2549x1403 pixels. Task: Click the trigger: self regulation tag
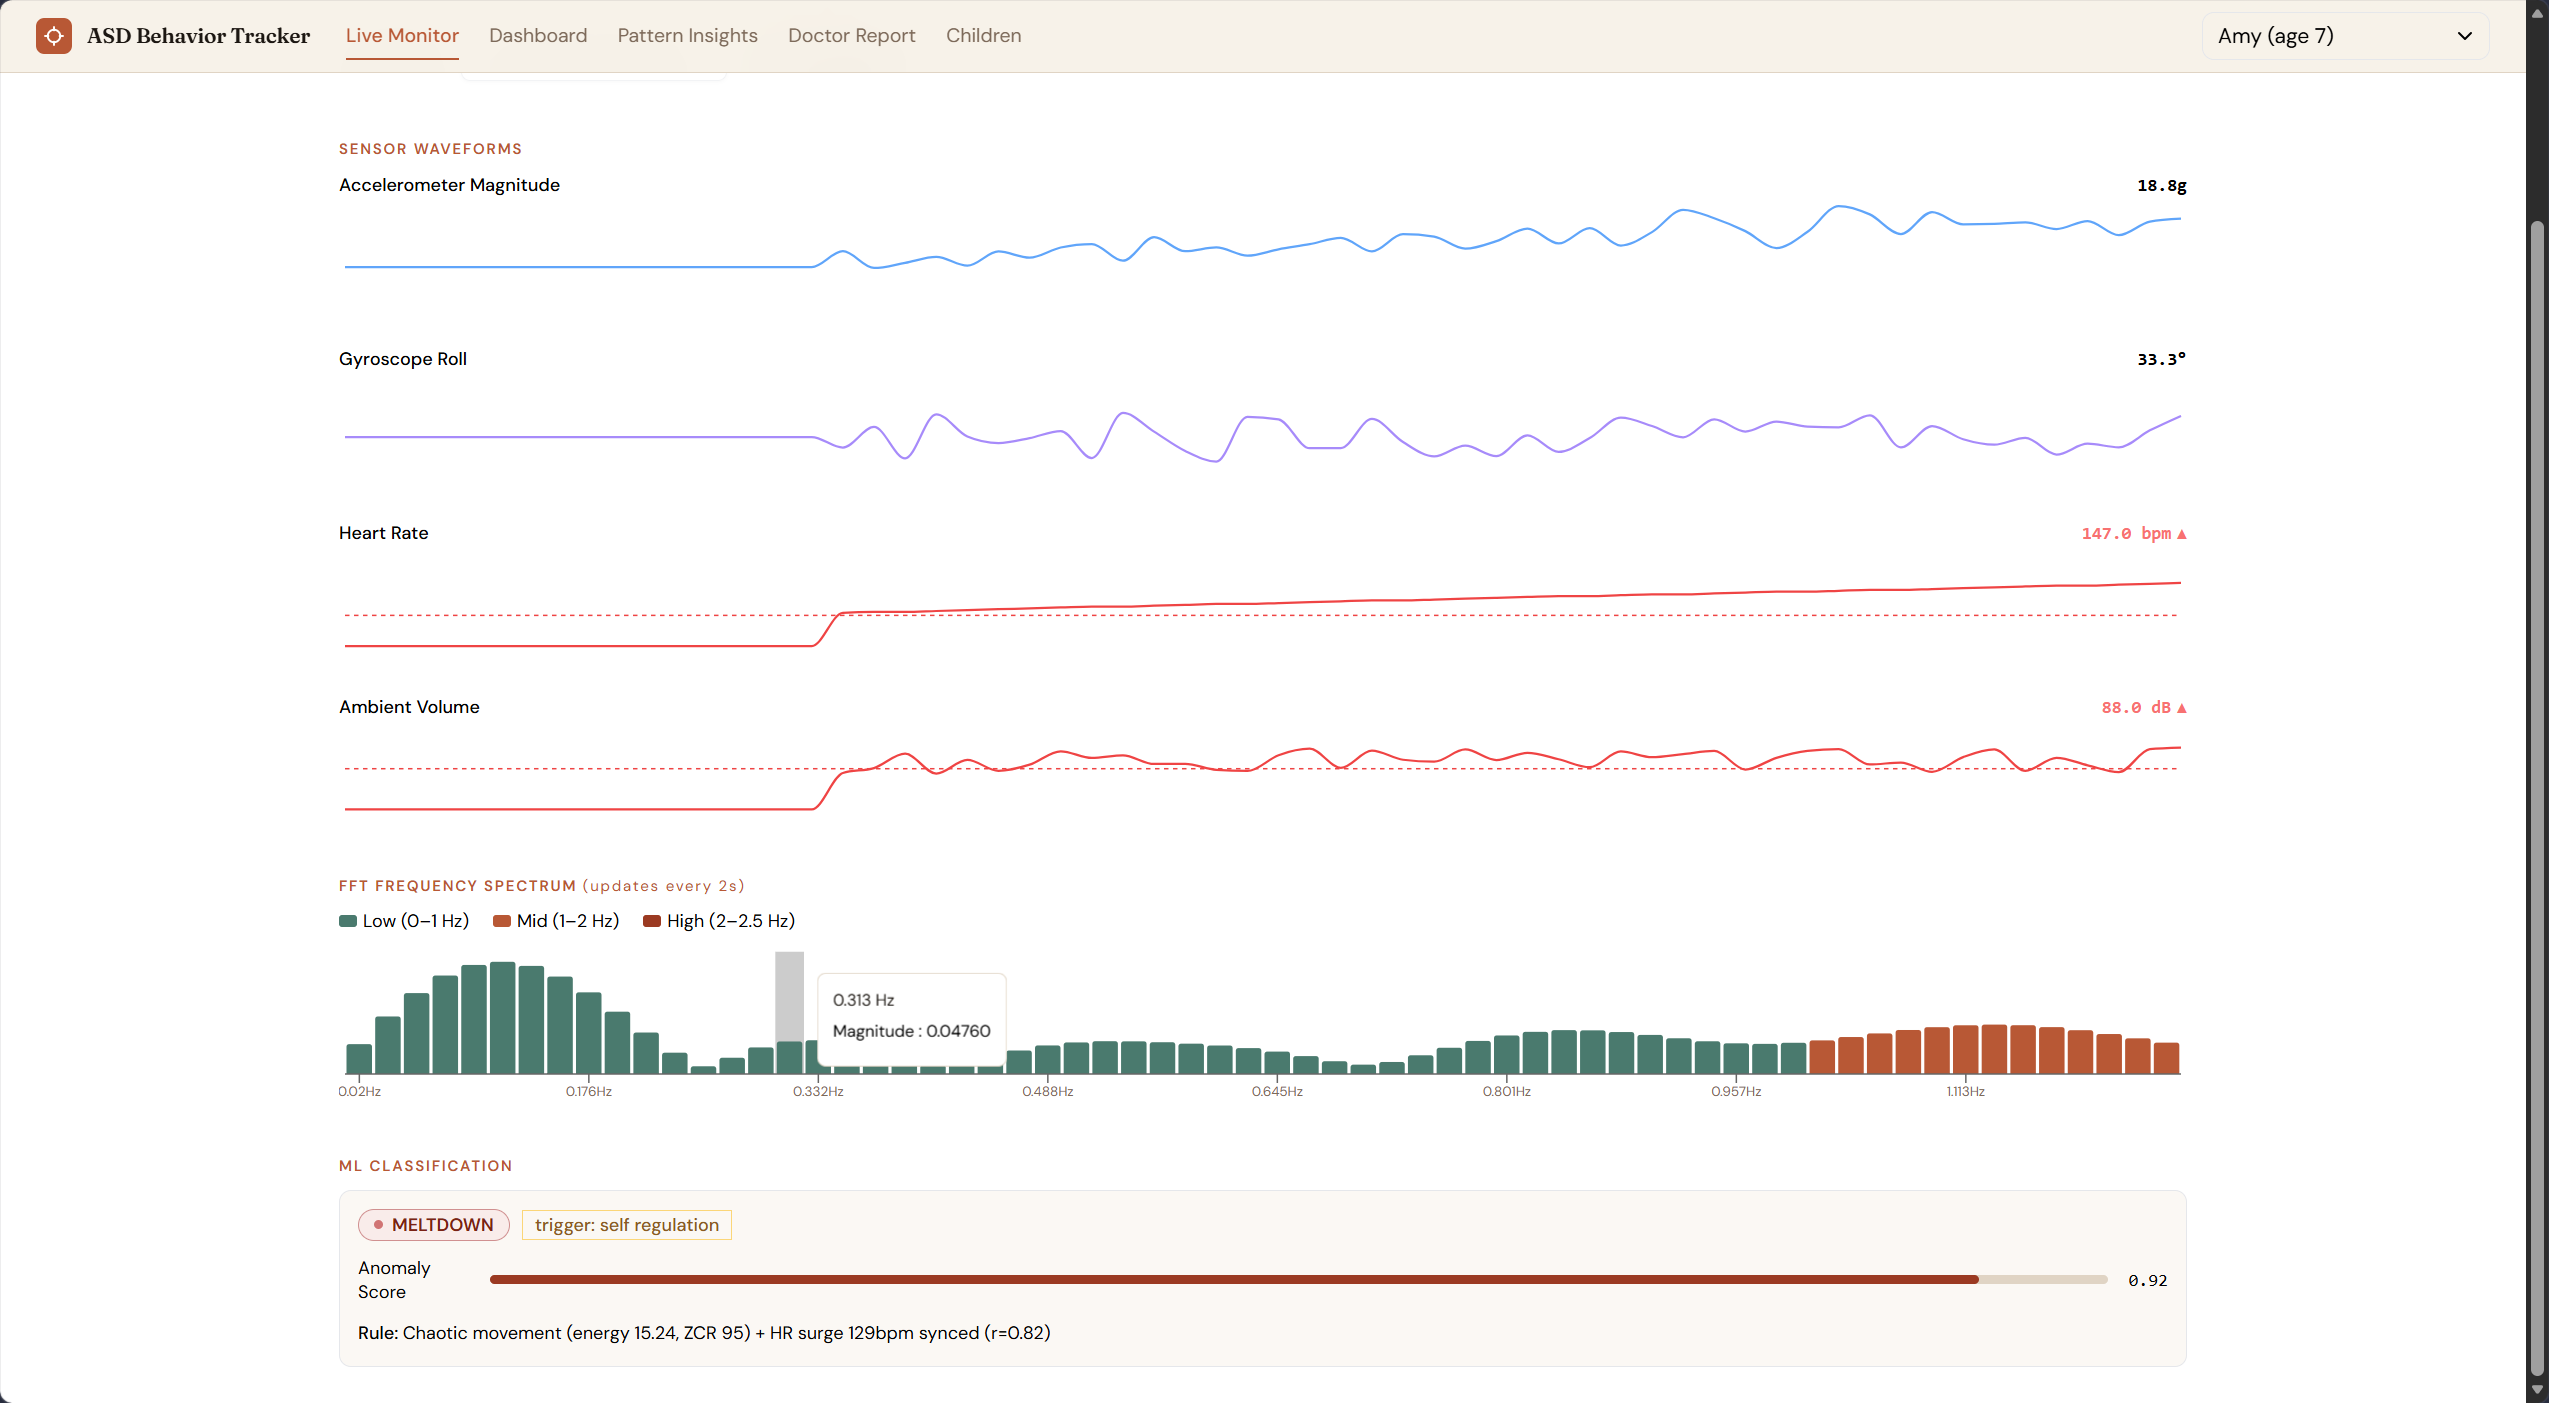[626, 1225]
